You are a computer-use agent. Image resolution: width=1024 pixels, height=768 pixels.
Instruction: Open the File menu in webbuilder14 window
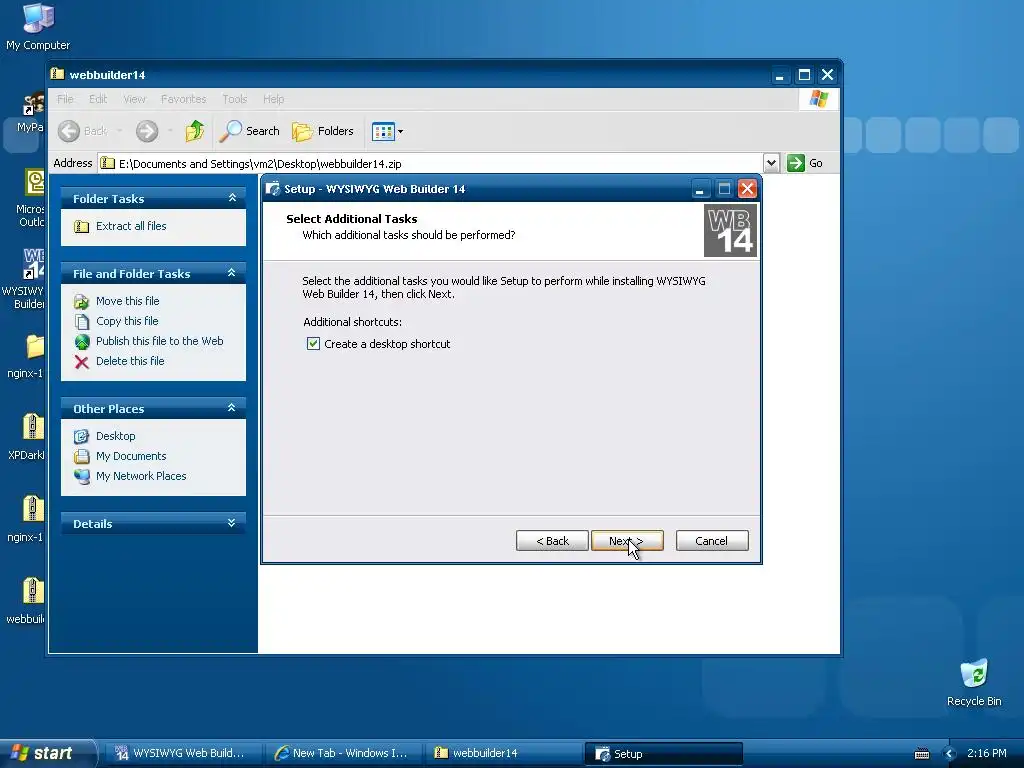(x=65, y=99)
